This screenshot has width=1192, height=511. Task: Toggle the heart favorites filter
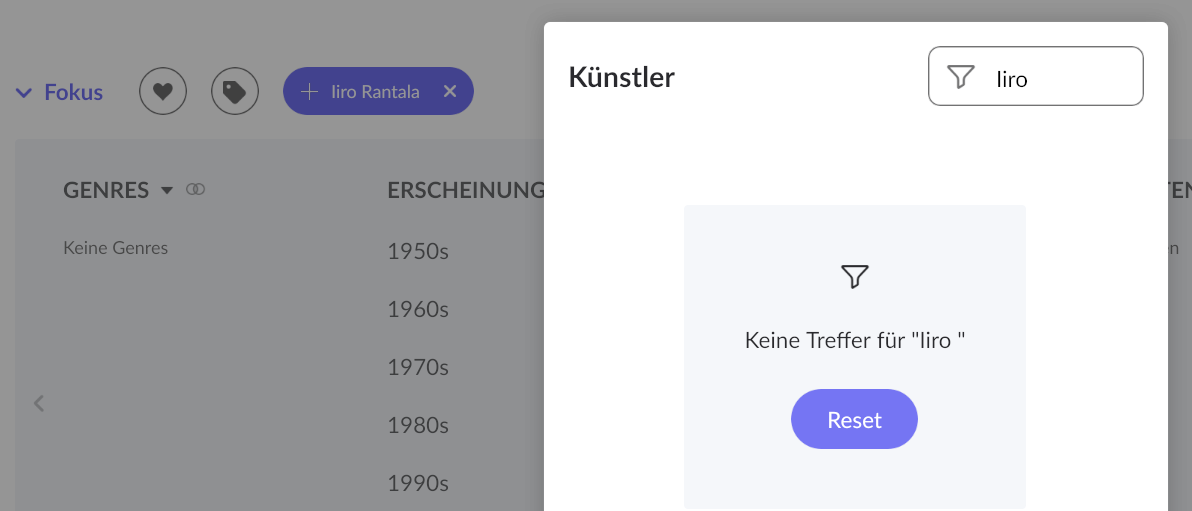point(163,92)
